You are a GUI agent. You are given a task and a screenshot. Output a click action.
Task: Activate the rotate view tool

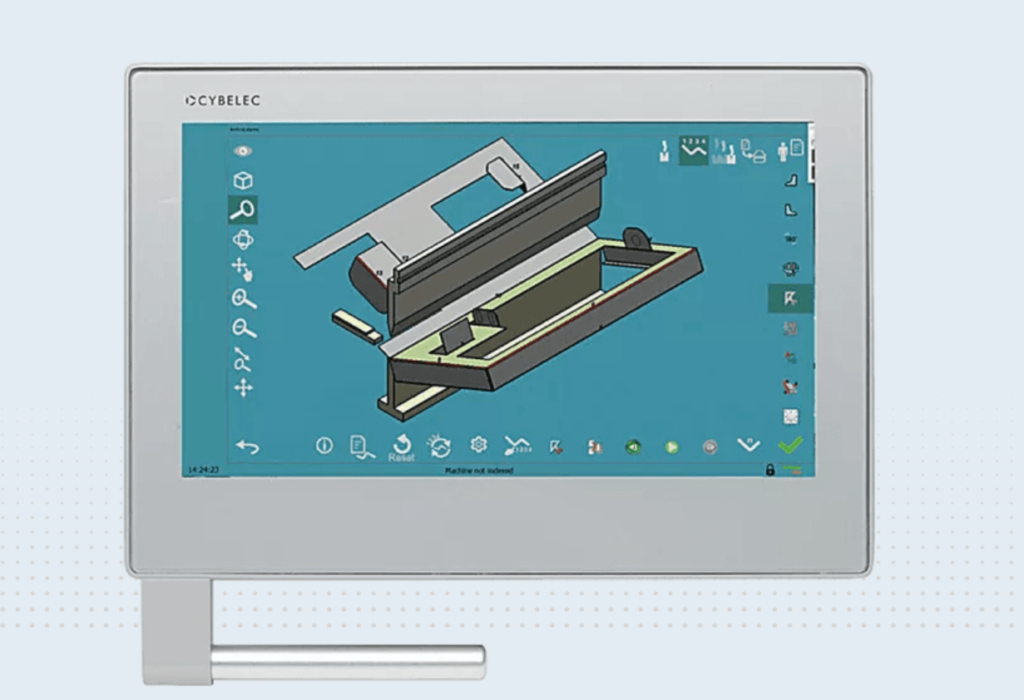(x=242, y=239)
